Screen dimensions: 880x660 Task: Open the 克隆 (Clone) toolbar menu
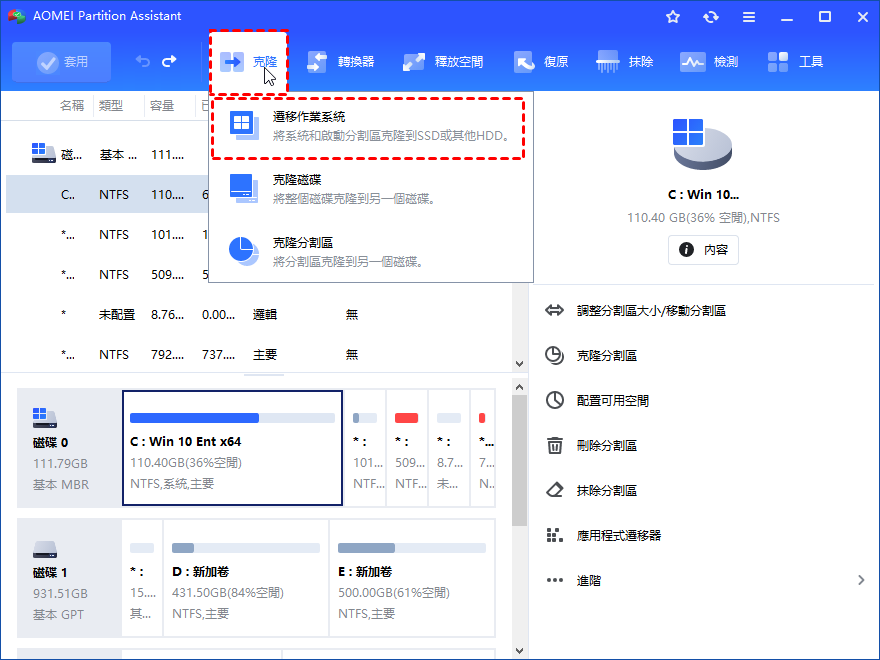(x=249, y=62)
